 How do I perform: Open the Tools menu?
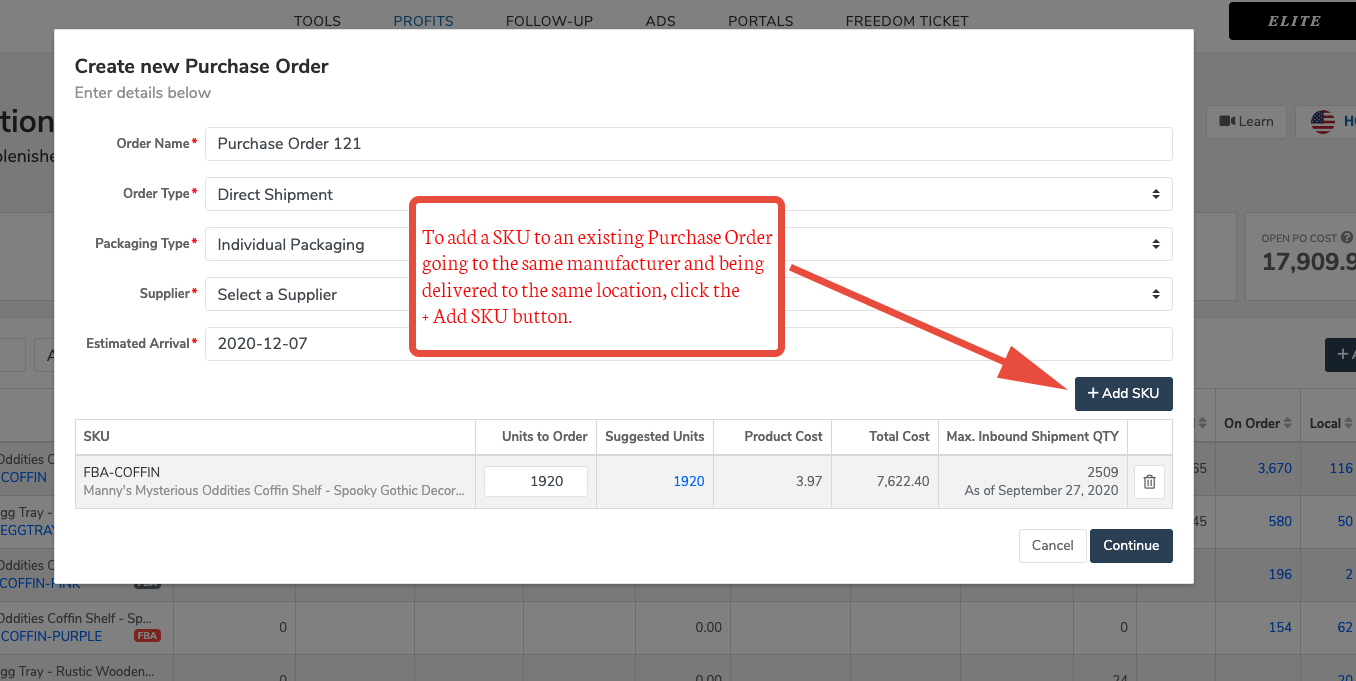tap(317, 21)
